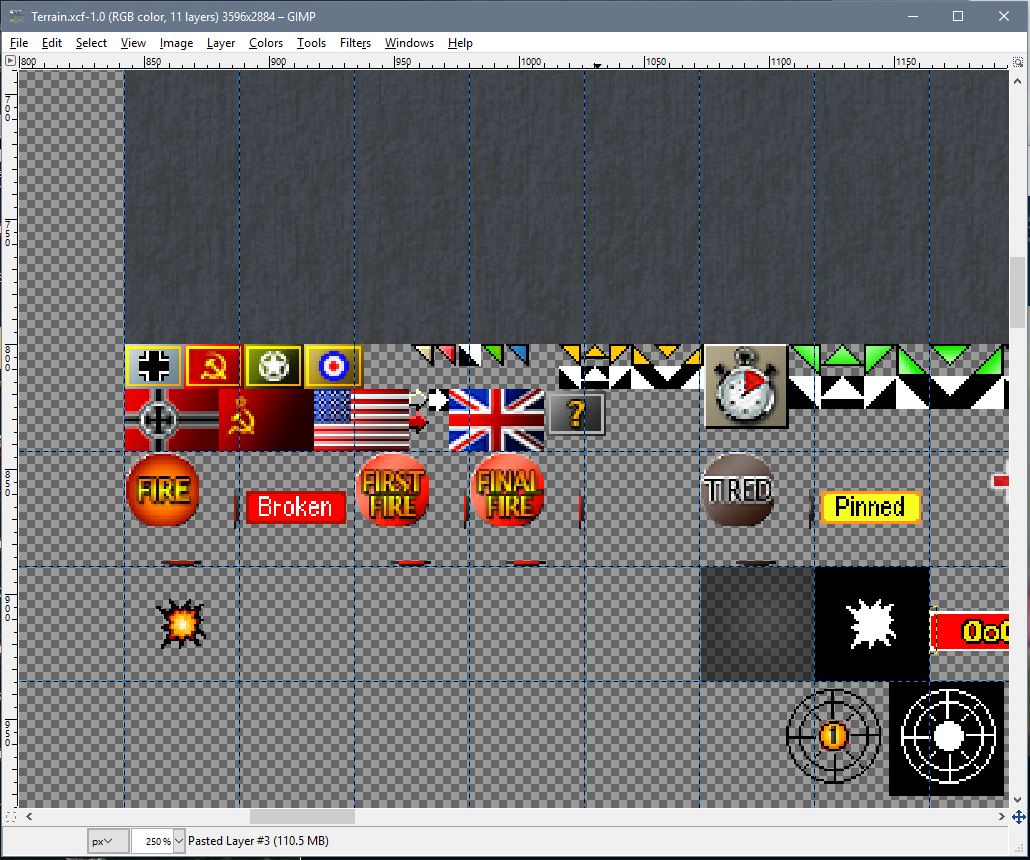Click the brown TIRED round sprite

[738, 490]
